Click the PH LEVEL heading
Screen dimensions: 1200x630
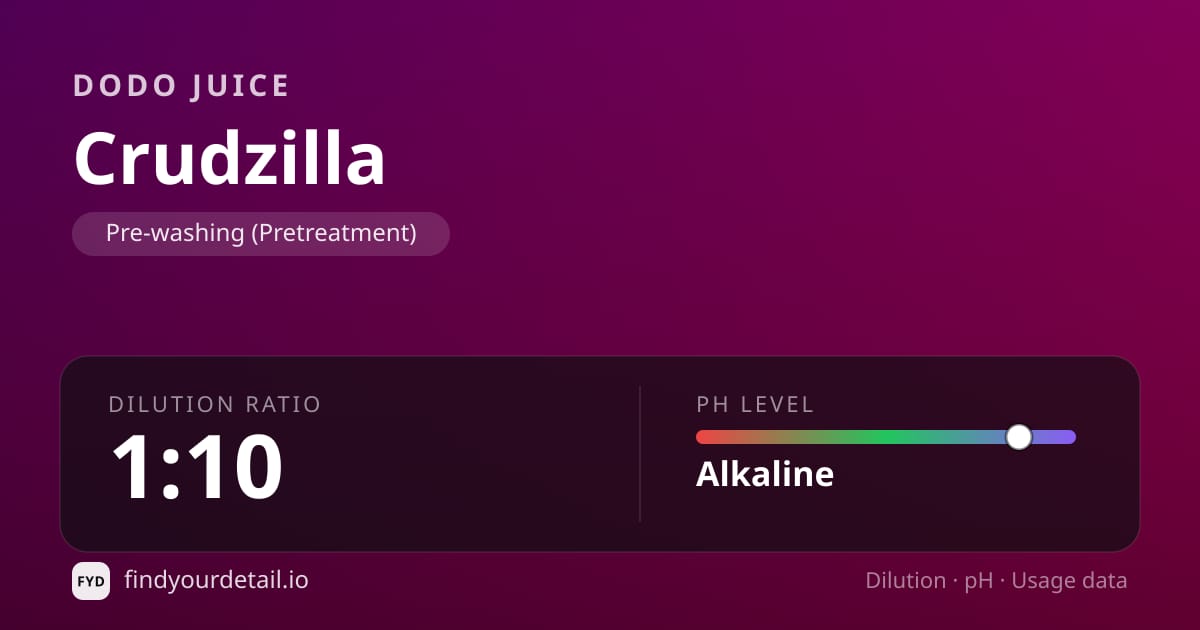click(x=756, y=405)
